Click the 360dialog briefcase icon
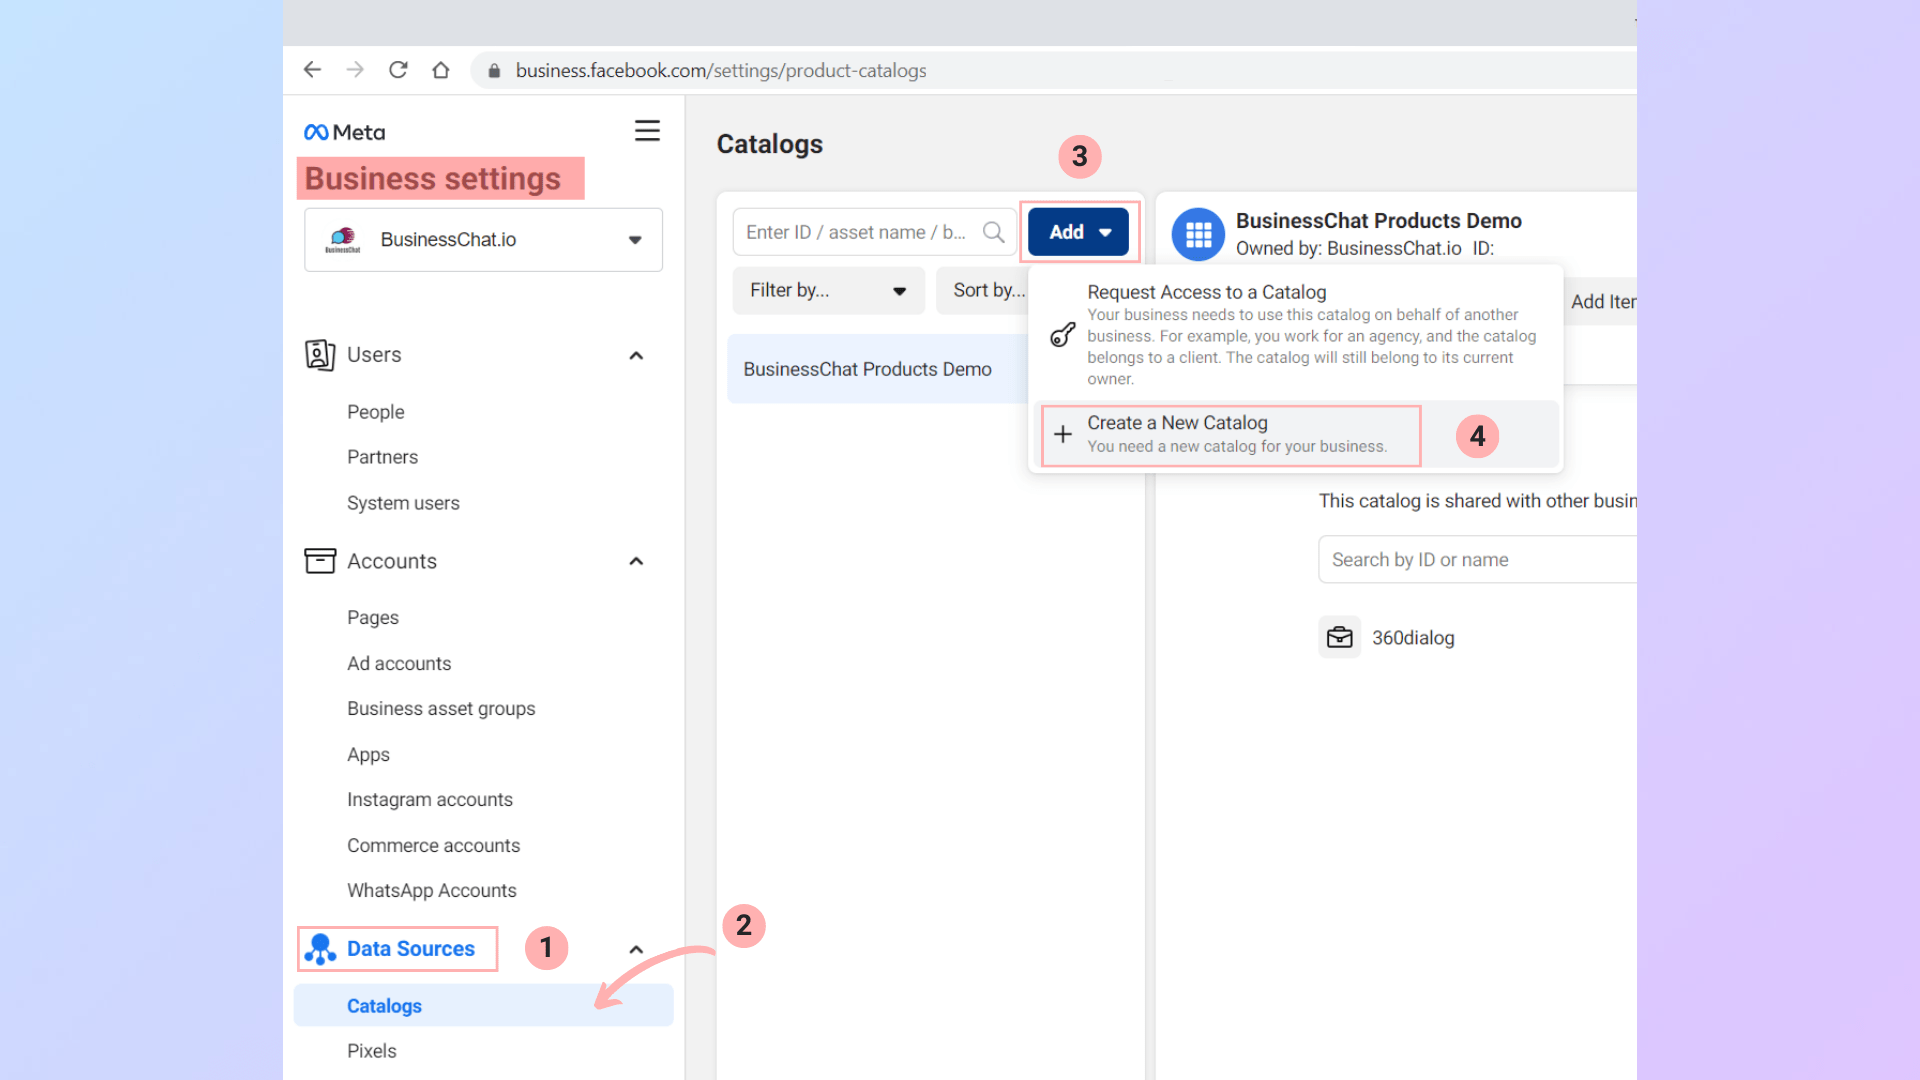The height and width of the screenshot is (1080, 1920). (x=1339, y=637)
